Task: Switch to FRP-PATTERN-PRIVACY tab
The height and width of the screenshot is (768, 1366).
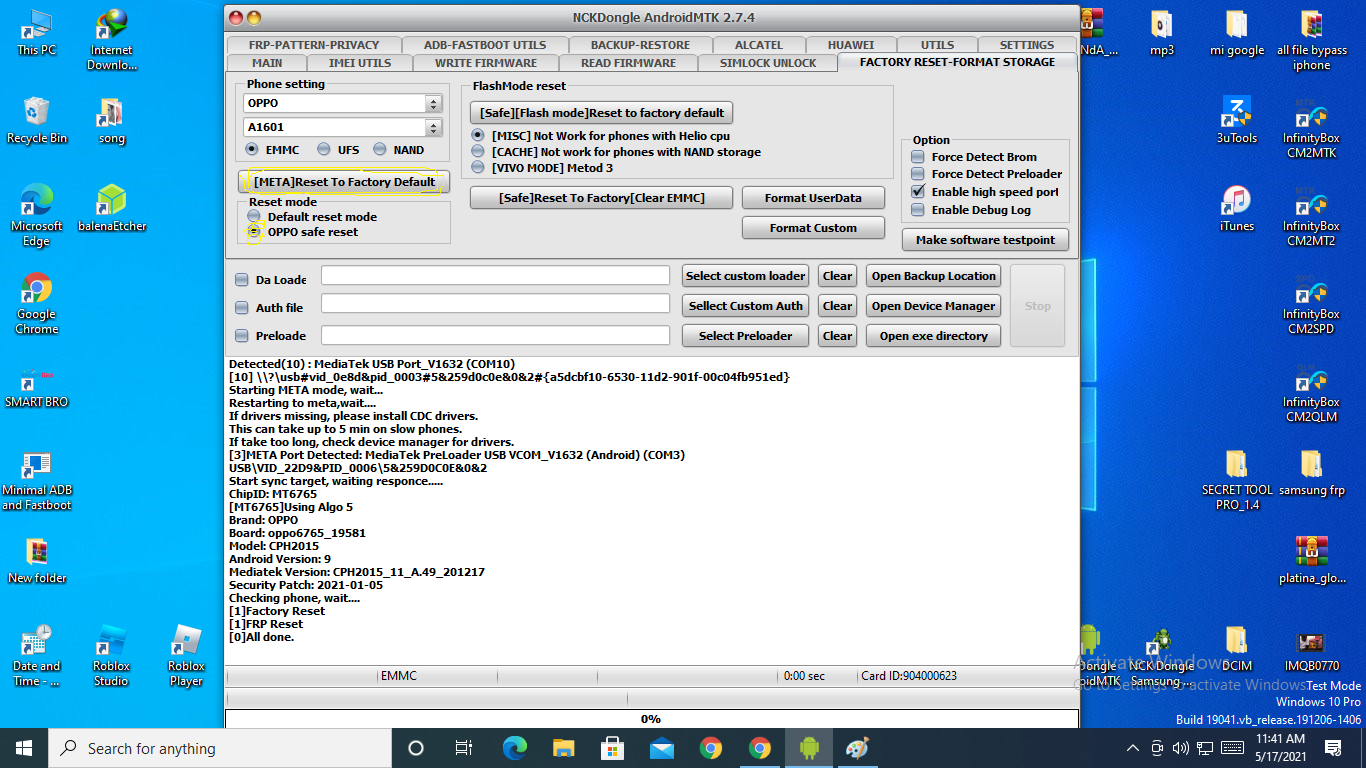Action: pos(314,44)
